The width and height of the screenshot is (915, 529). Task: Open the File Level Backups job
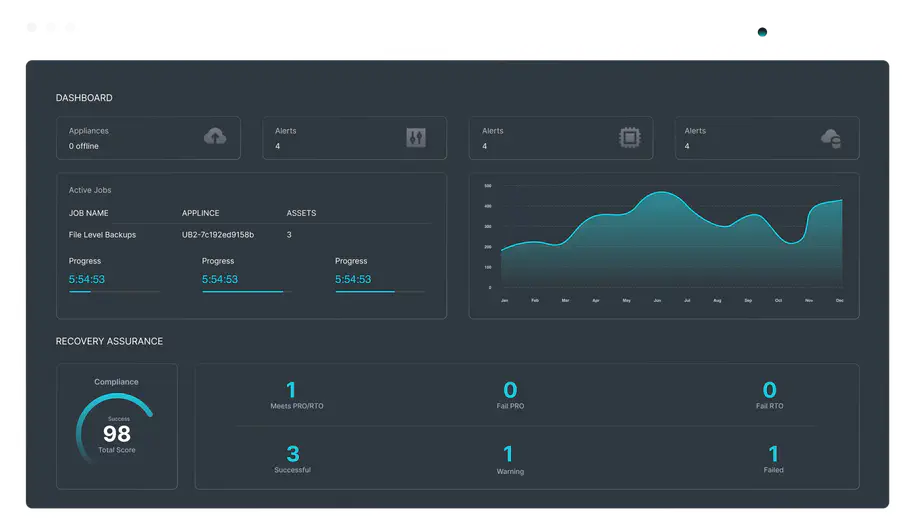(x=102, y=235)
